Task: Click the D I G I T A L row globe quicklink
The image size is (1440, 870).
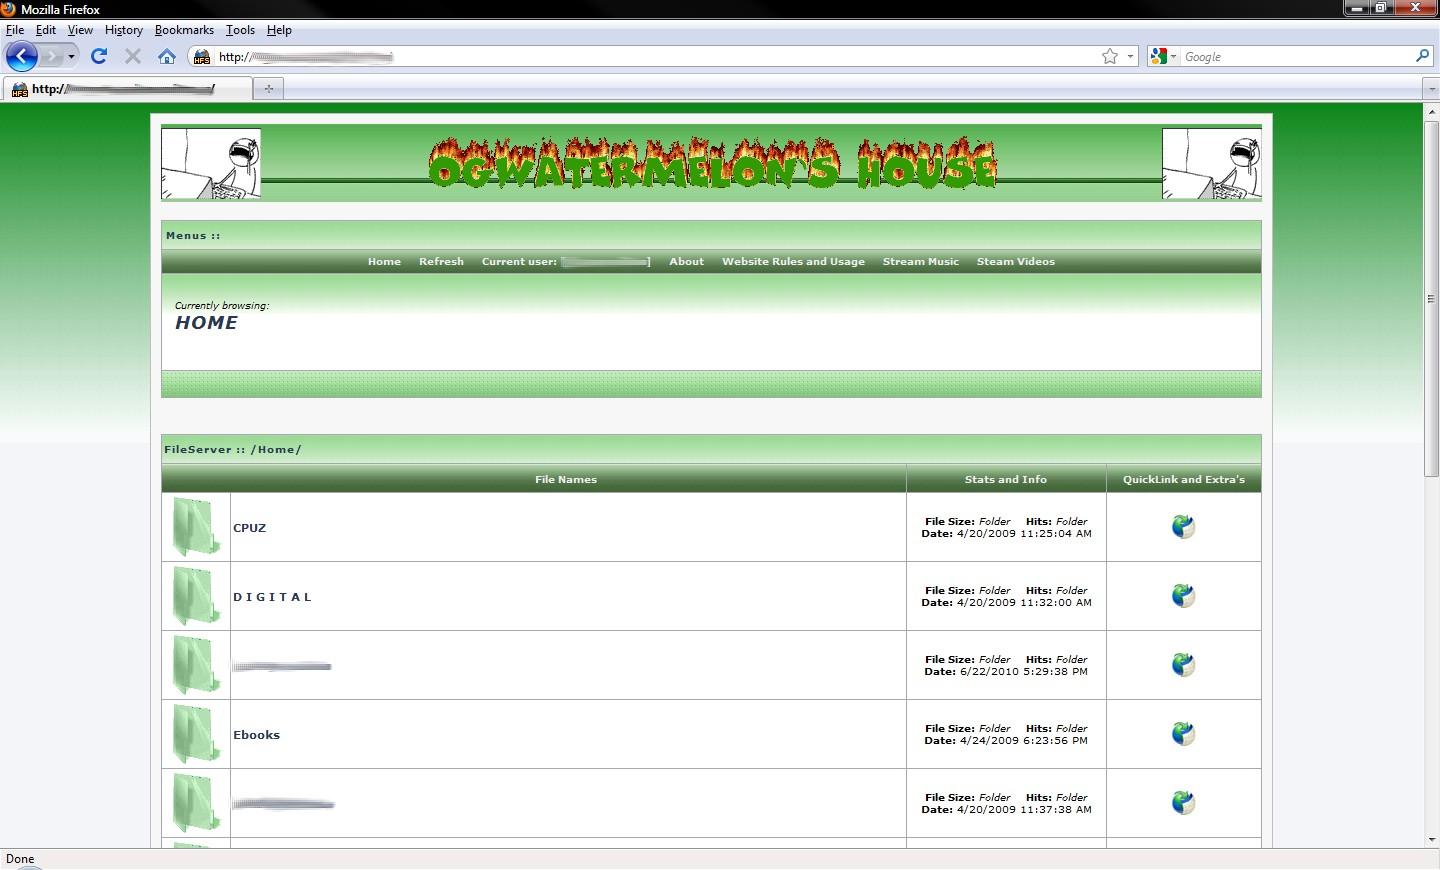Action: (x=1183, y=596)
